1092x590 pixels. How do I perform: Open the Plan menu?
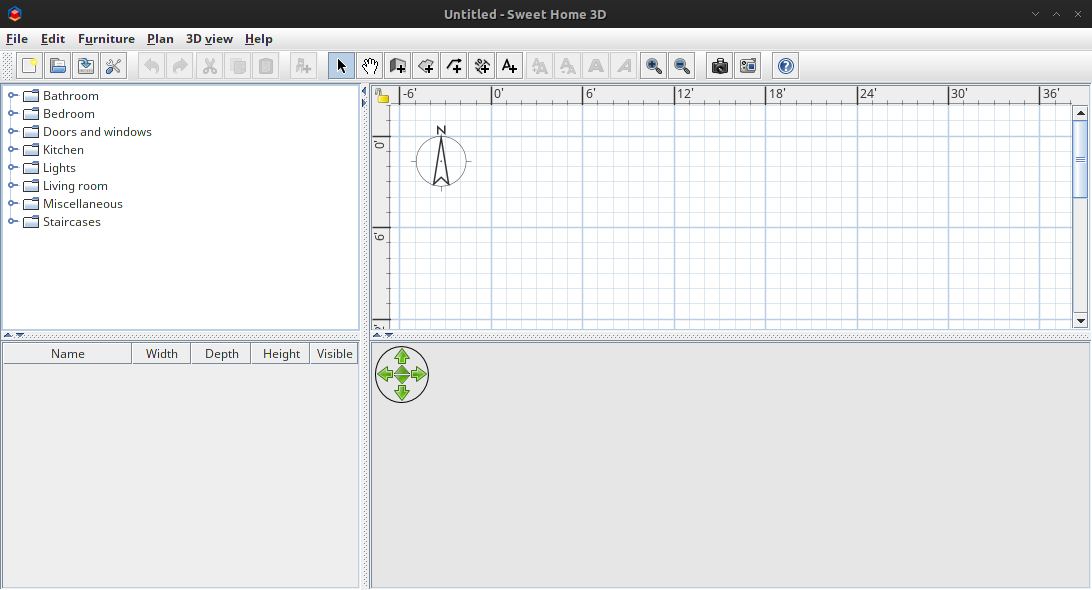click(160, 39)
